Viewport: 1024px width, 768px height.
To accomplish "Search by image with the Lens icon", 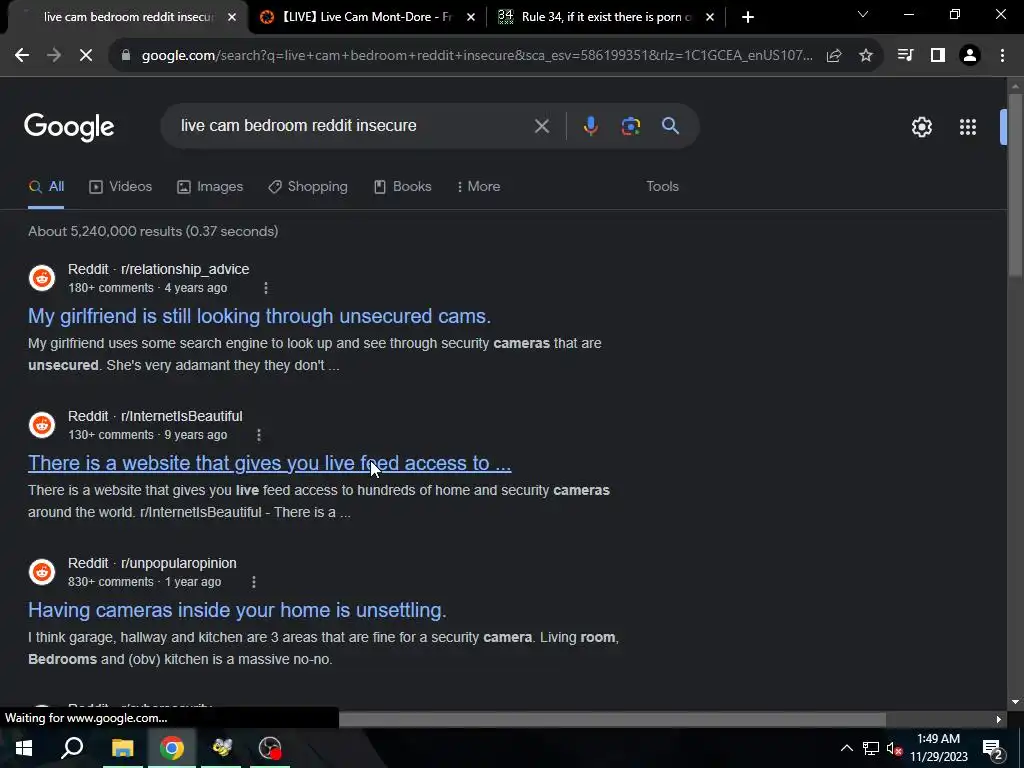I will (631, 126).
